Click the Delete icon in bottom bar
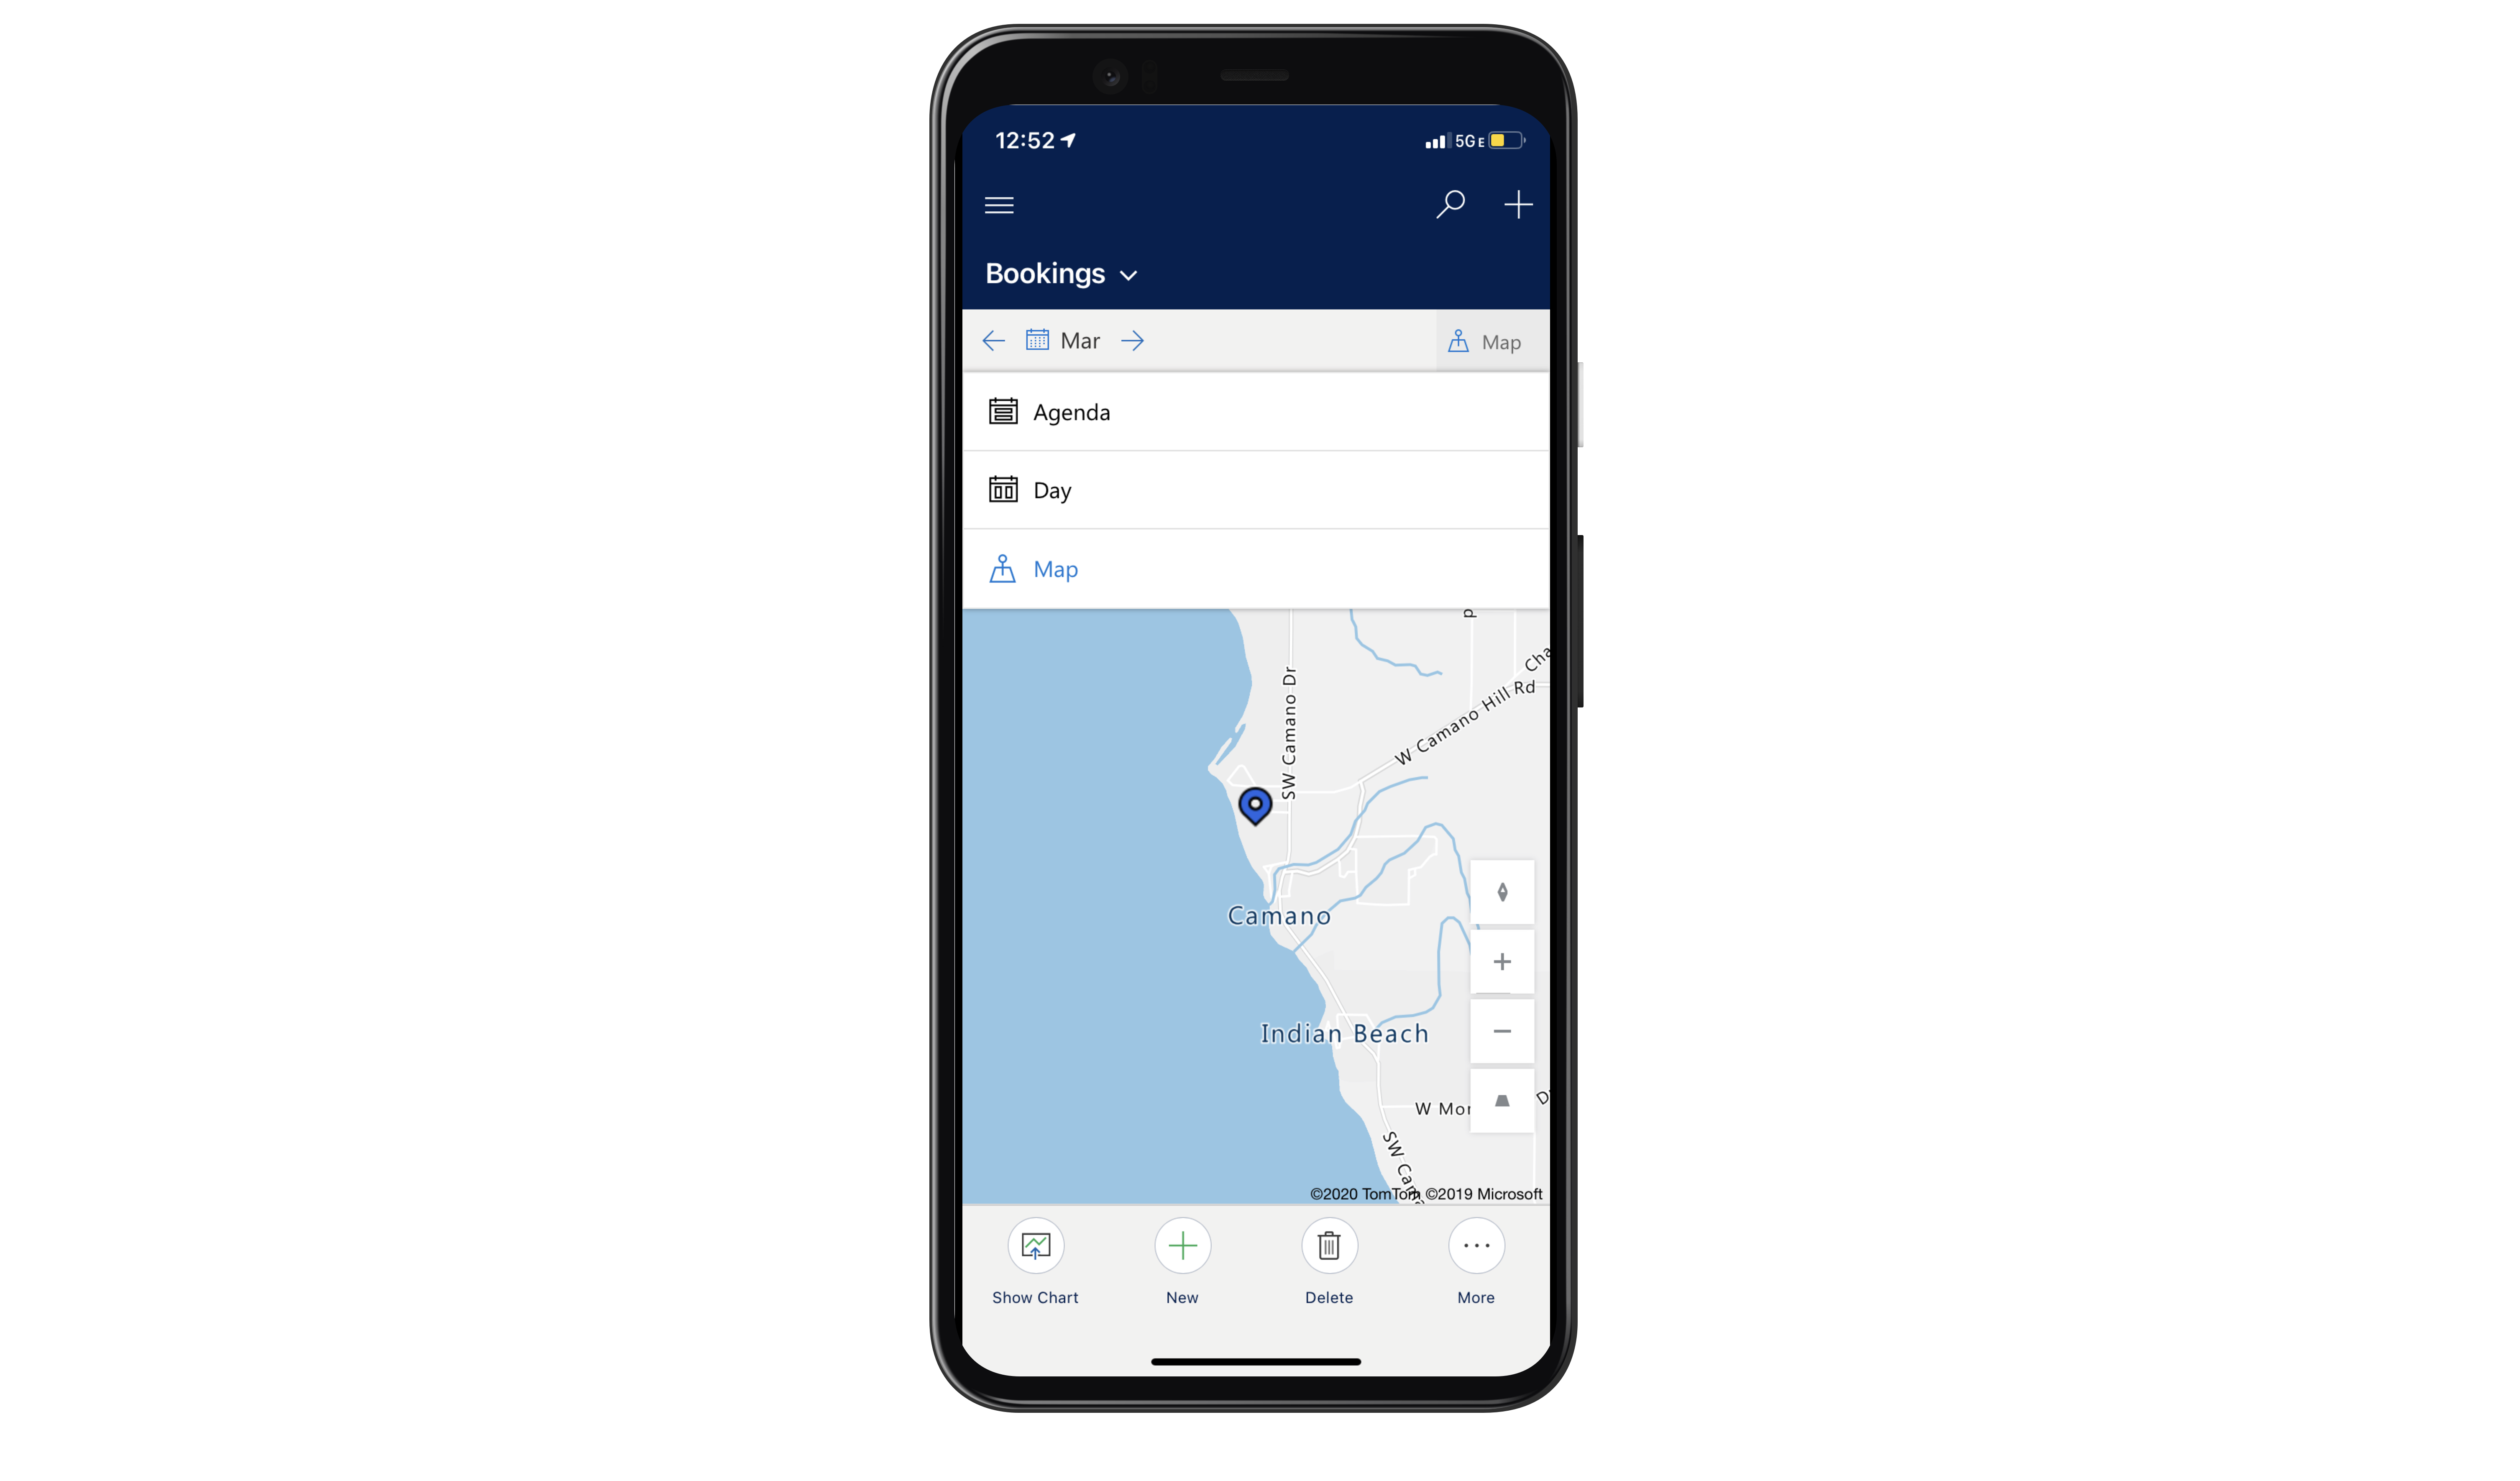This screenshot has height=1481, width=2520. (x=1329, y=1247)
